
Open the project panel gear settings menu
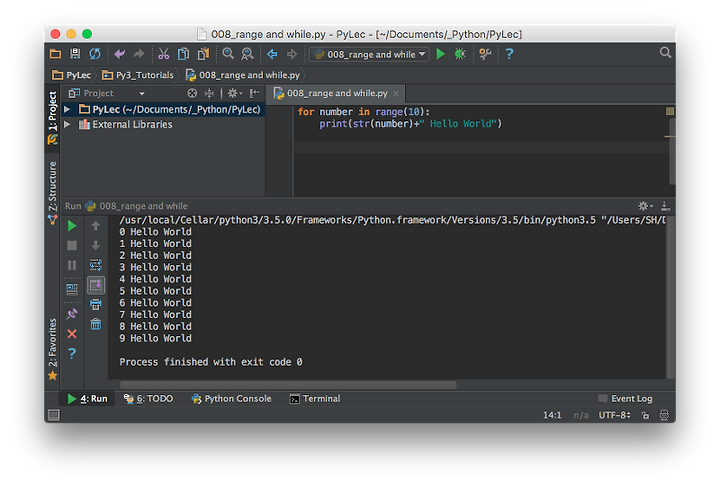[234, 93]
